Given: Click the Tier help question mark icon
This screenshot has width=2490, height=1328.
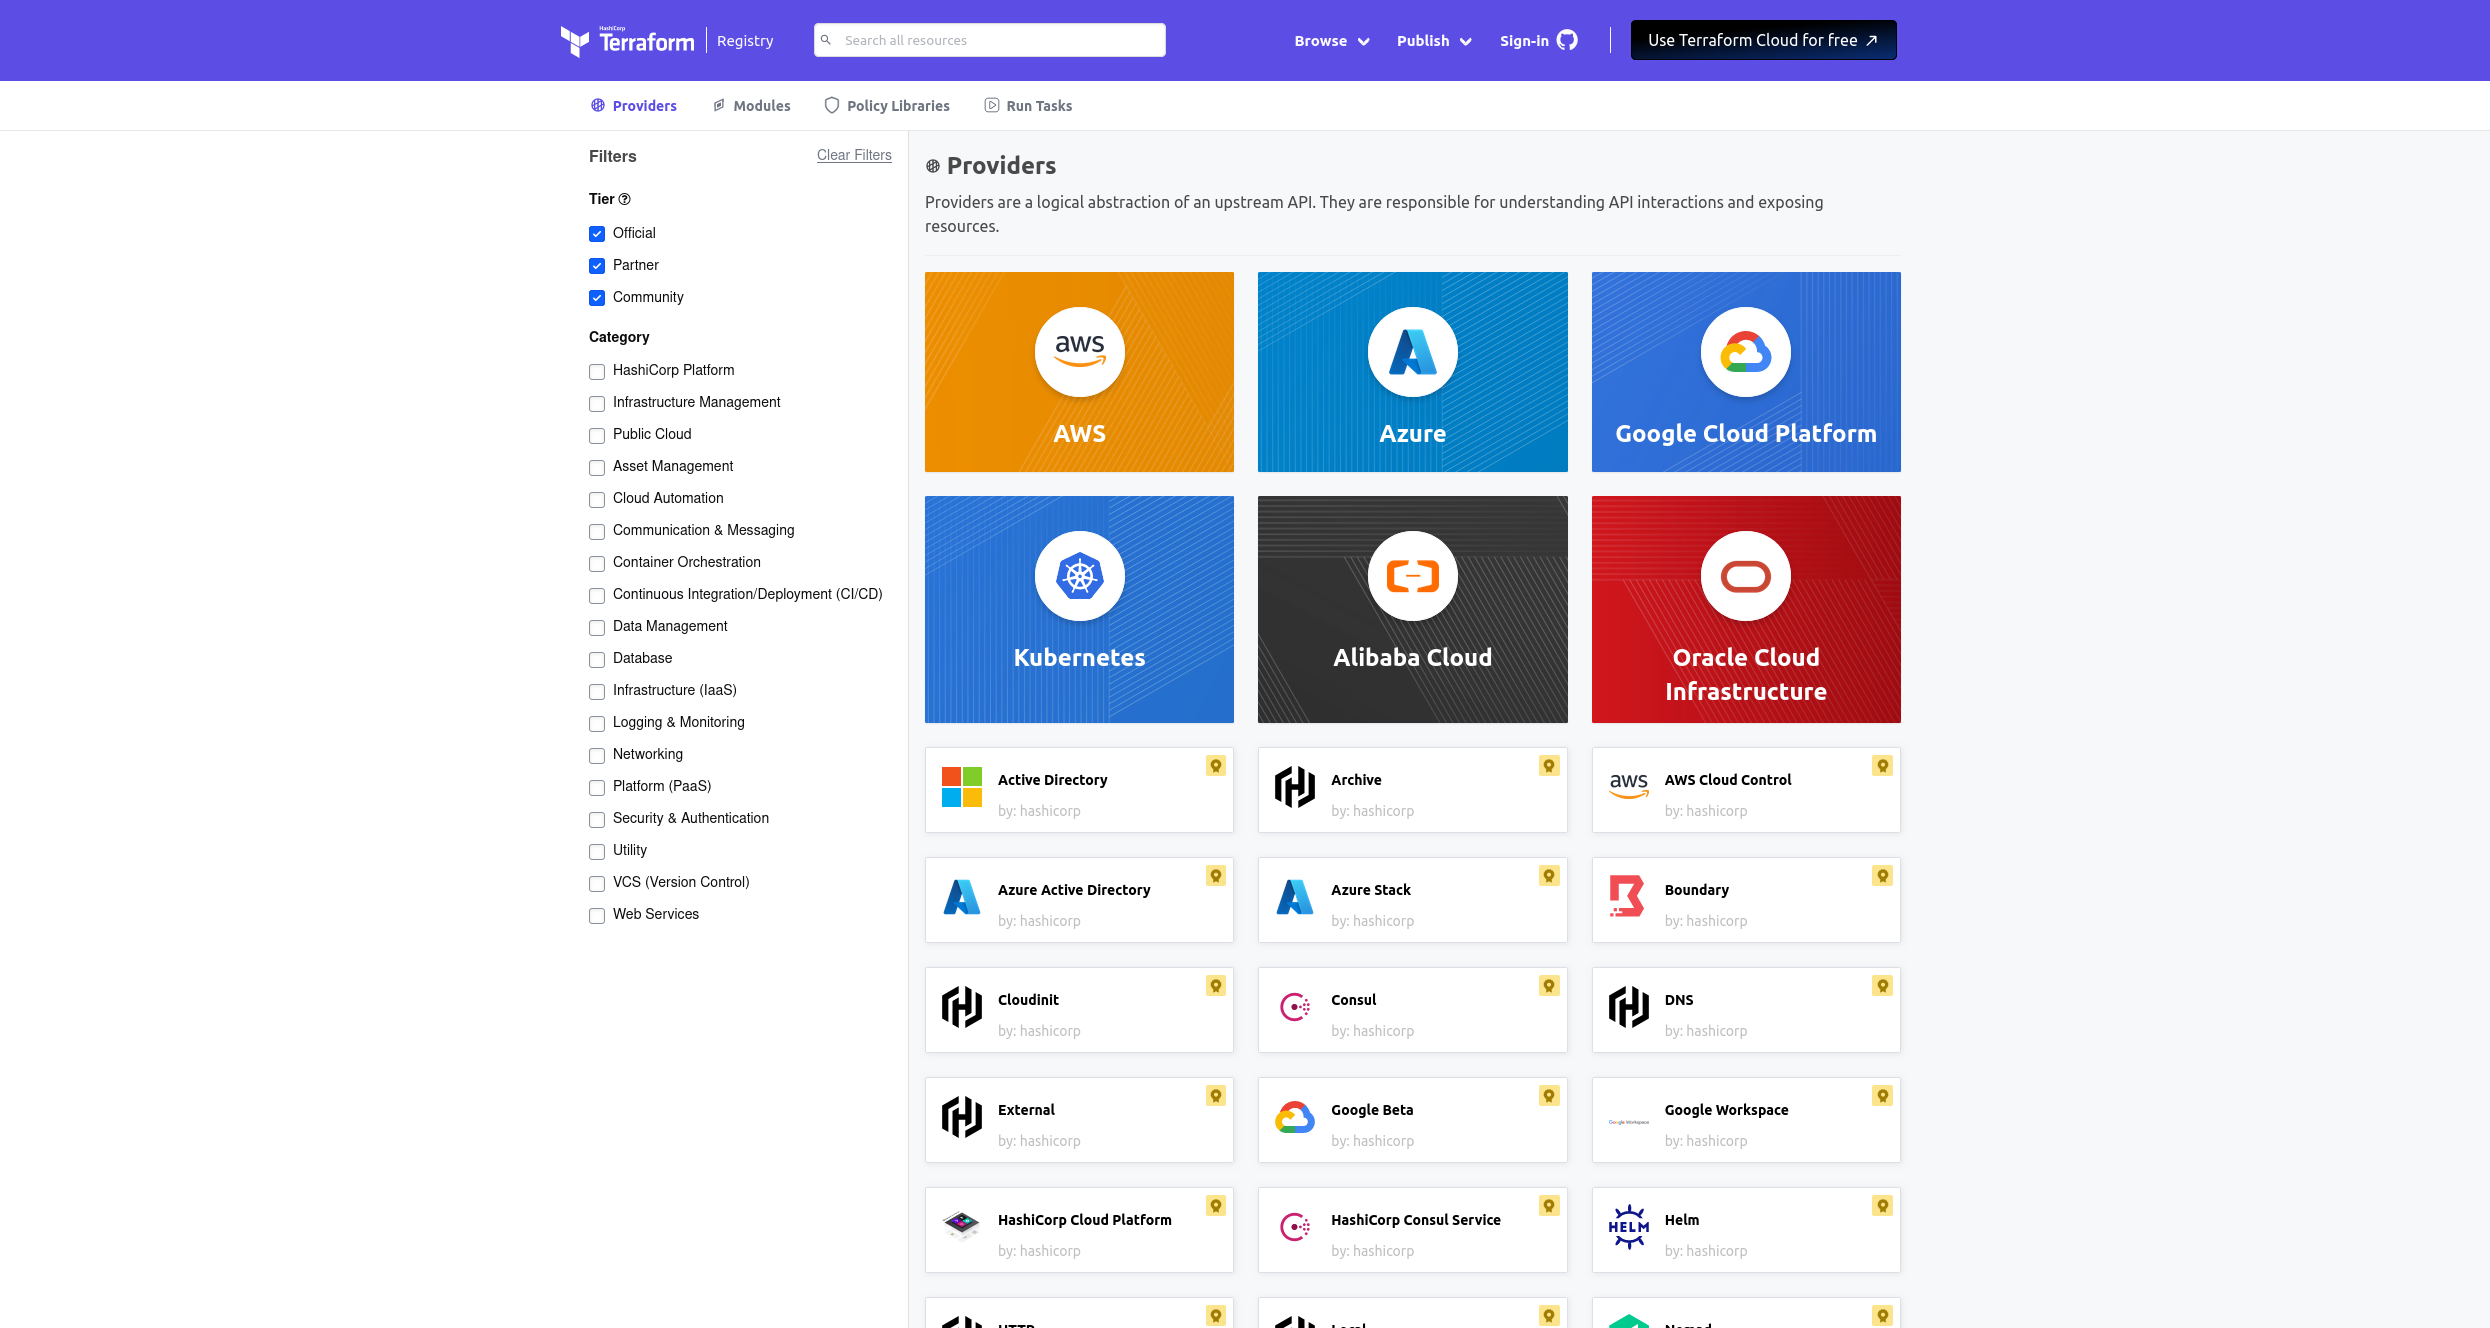Looking at the screenshot, I should pyautogui.click(x=625, y=199).
